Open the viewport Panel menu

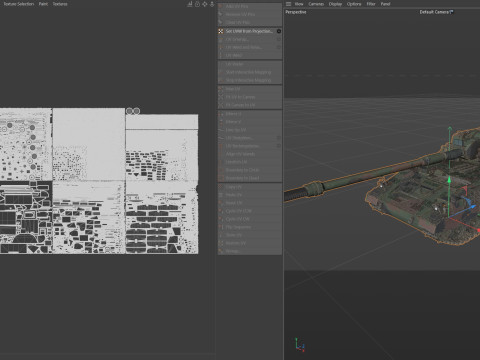[385, 4]
